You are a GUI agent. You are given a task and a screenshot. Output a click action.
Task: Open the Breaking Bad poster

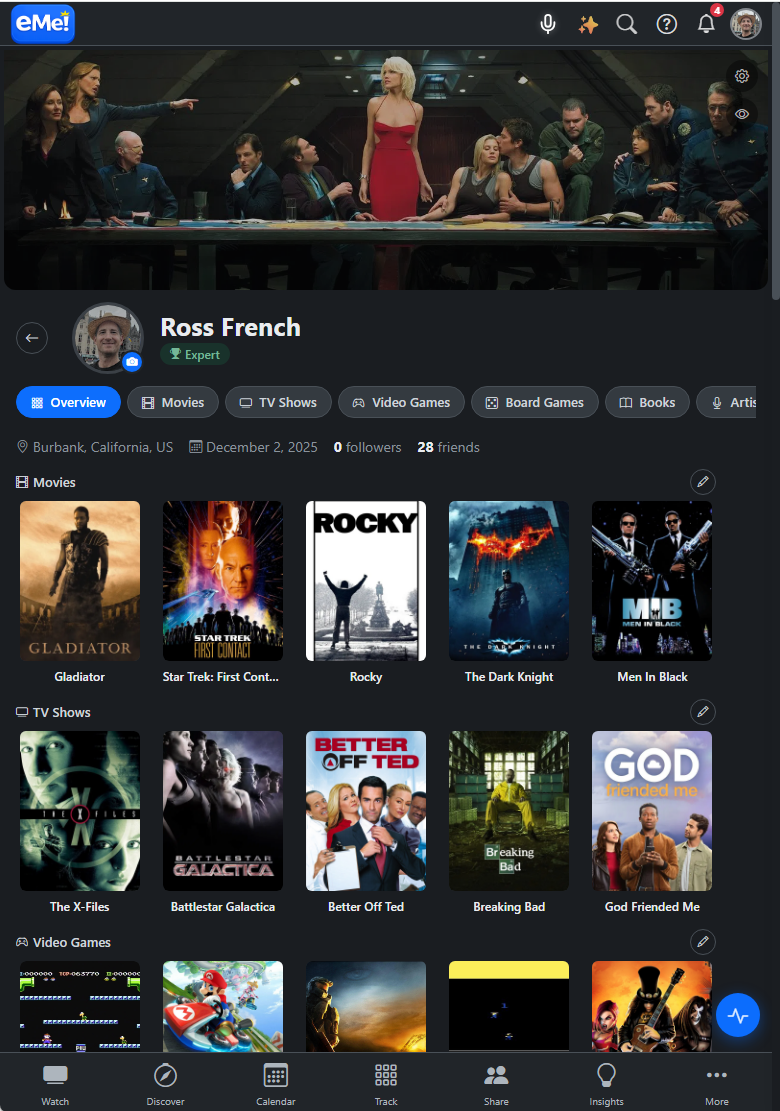click(509, 811)
